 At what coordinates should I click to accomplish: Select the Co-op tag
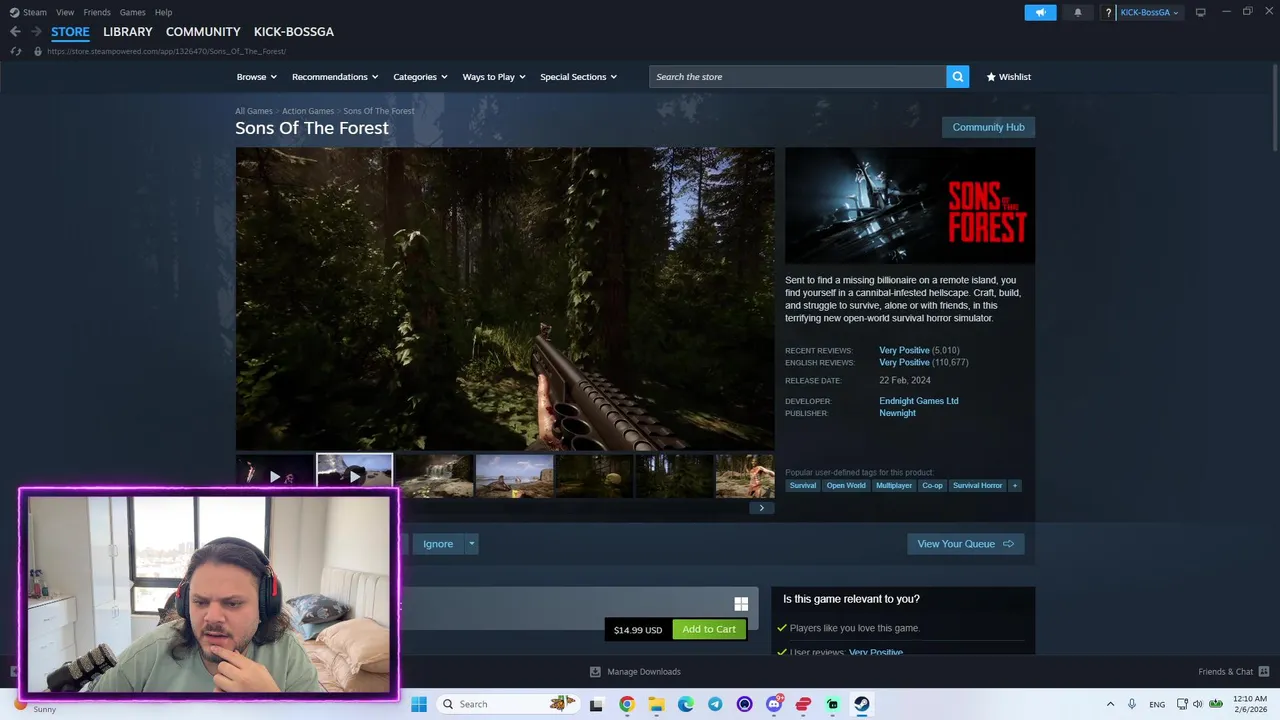pyautogui.click(x=932, y=486)
